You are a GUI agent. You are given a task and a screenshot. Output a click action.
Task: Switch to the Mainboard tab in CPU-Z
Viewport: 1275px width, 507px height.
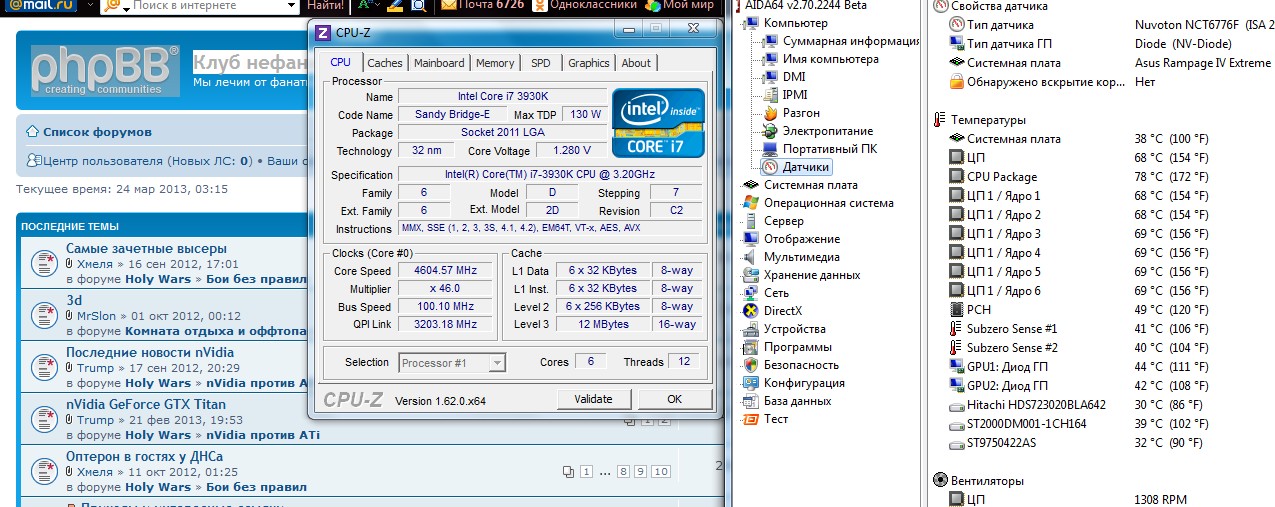(x=439, y=63)
